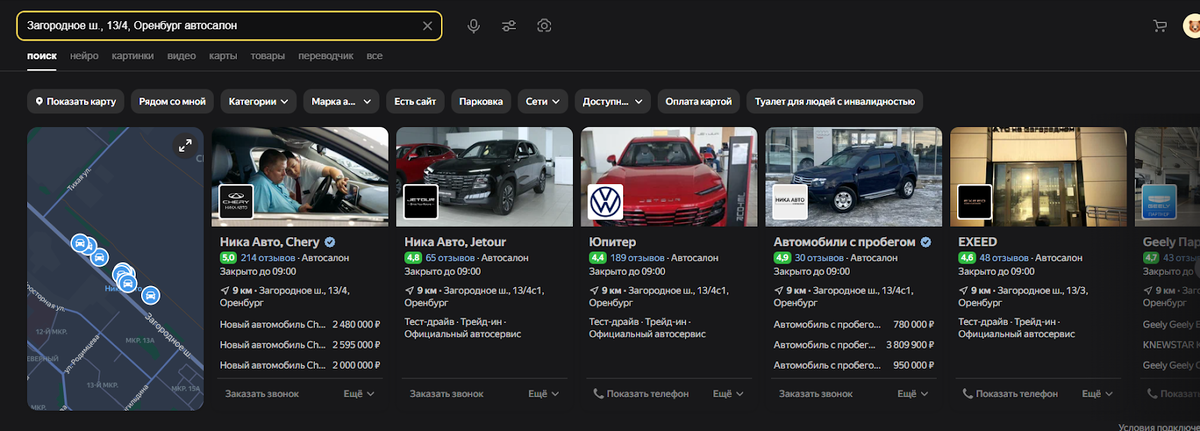Toggle the Парковка filter
This screenshot has width=1200, height=431.
(481, 101)
